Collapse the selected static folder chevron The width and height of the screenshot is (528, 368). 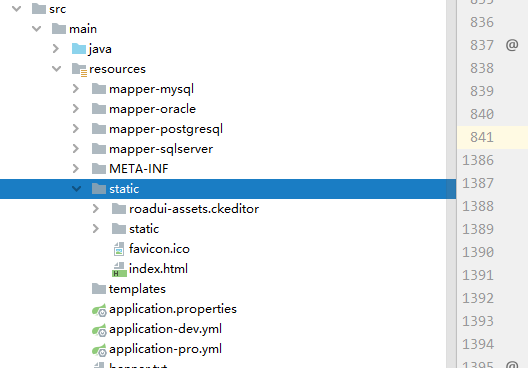tap(76, 189)
